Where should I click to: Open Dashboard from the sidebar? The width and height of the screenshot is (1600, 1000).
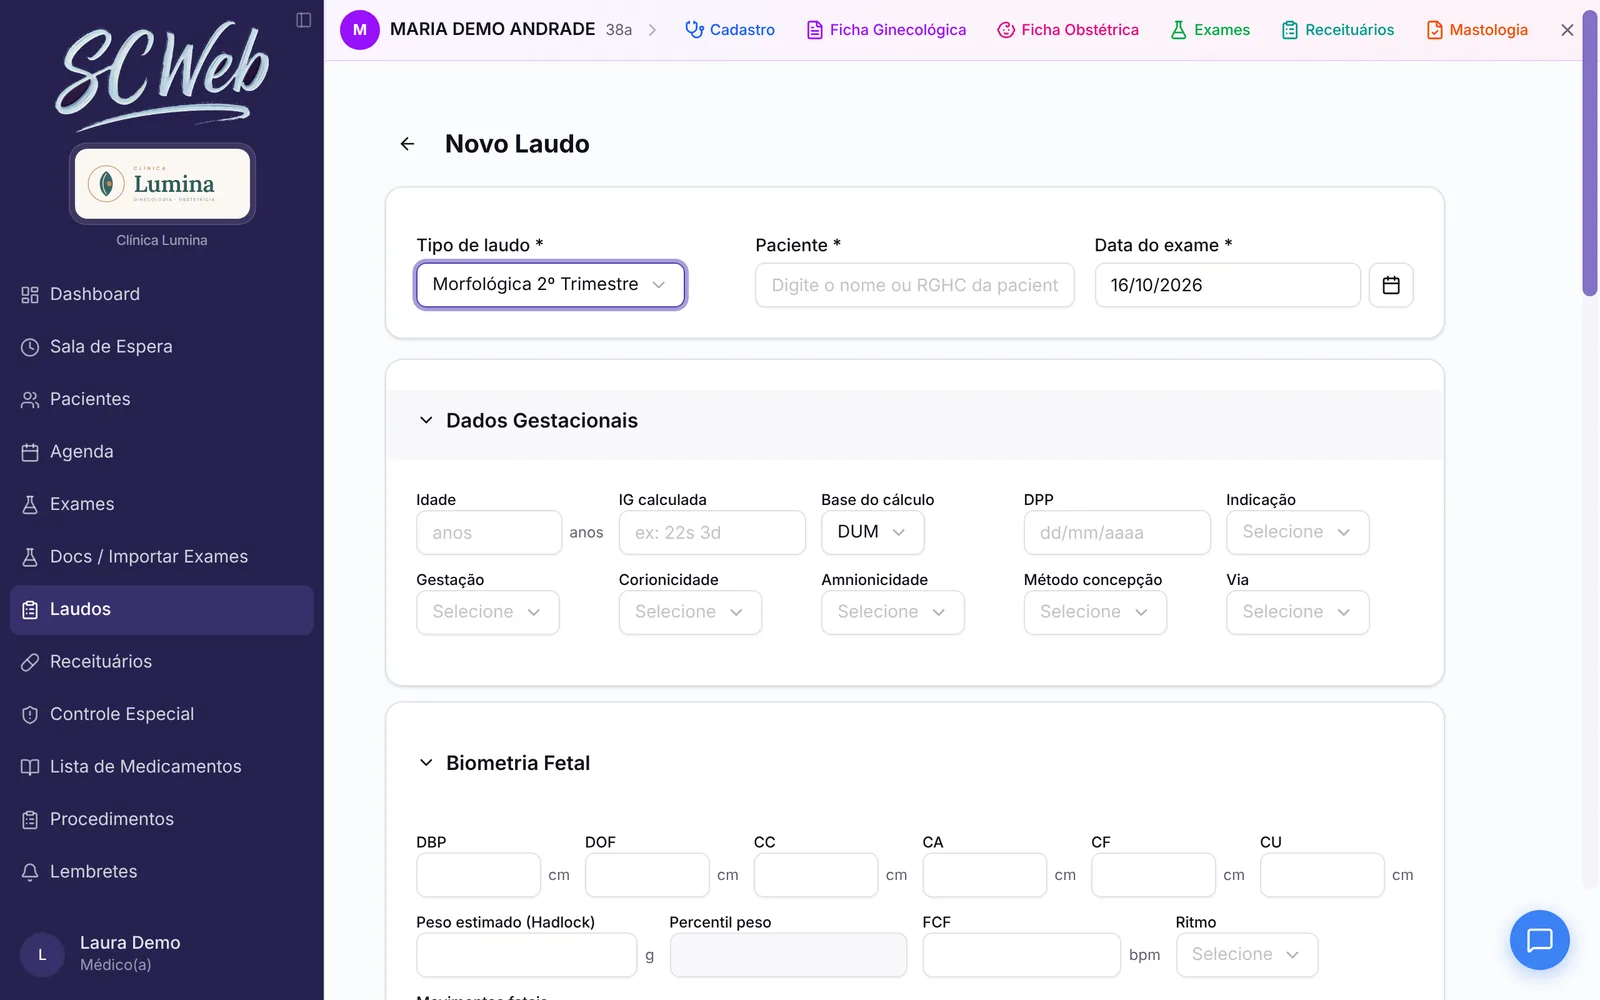162,294
